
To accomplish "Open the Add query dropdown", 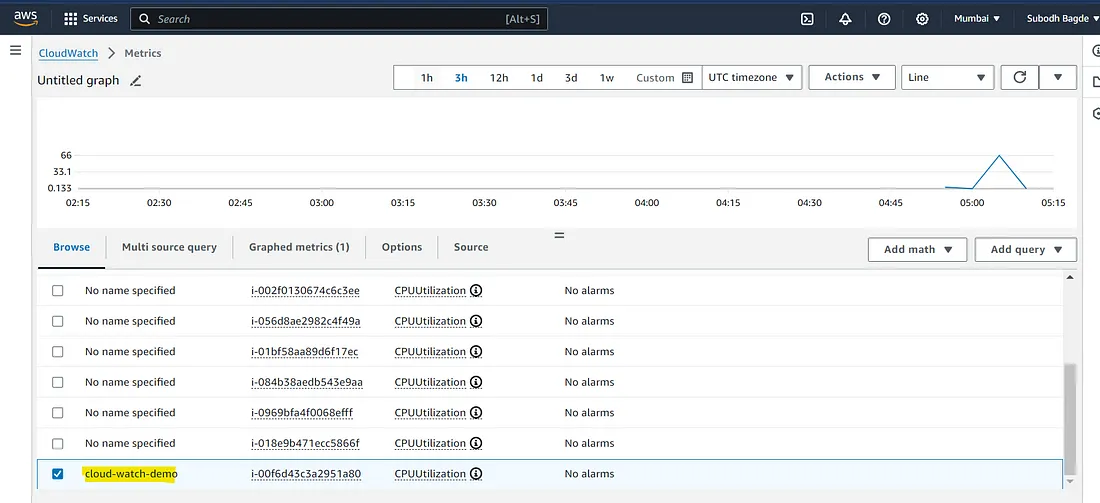I will [1026, 249].
